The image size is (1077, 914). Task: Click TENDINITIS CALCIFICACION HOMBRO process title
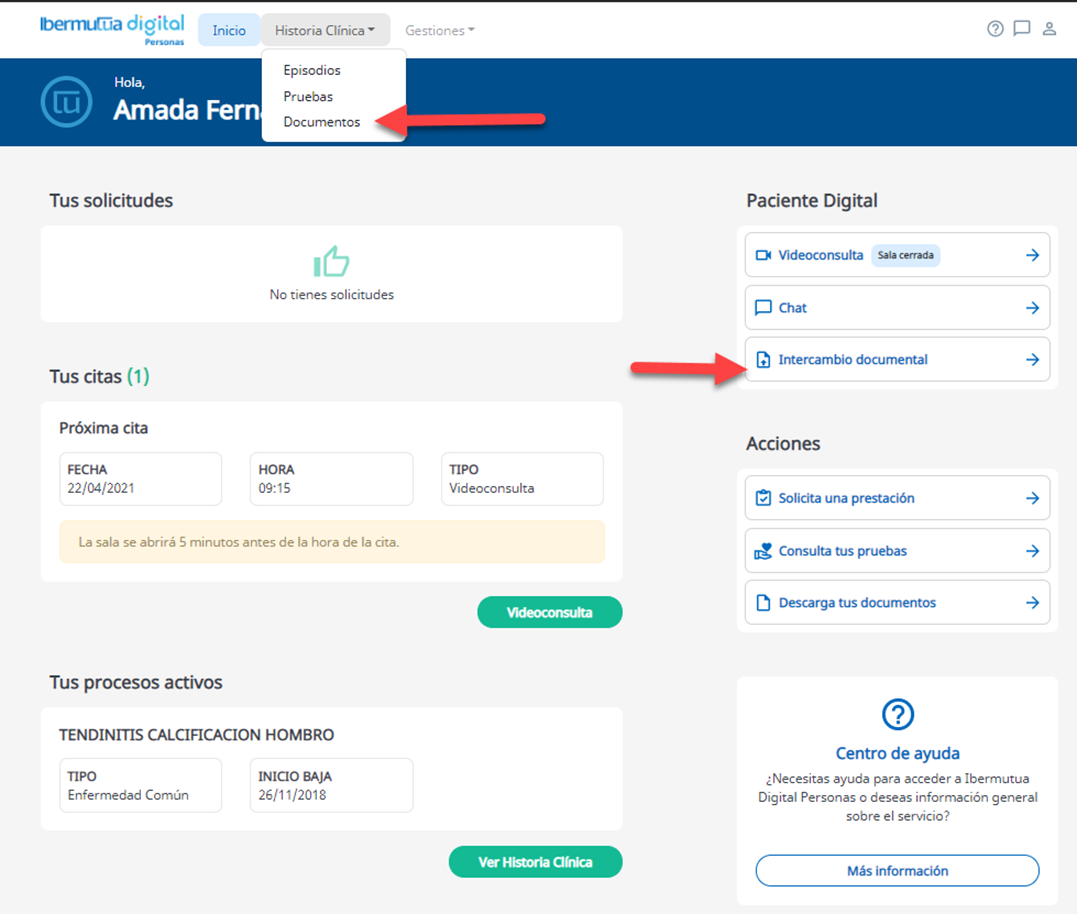[x=196, y=735]
